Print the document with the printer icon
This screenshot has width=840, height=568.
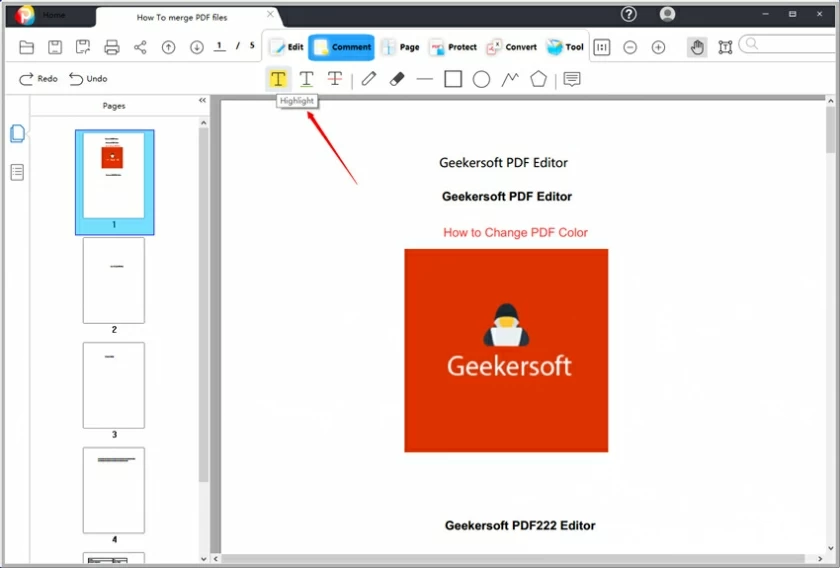pyautogui.click(x=111, y=47)
